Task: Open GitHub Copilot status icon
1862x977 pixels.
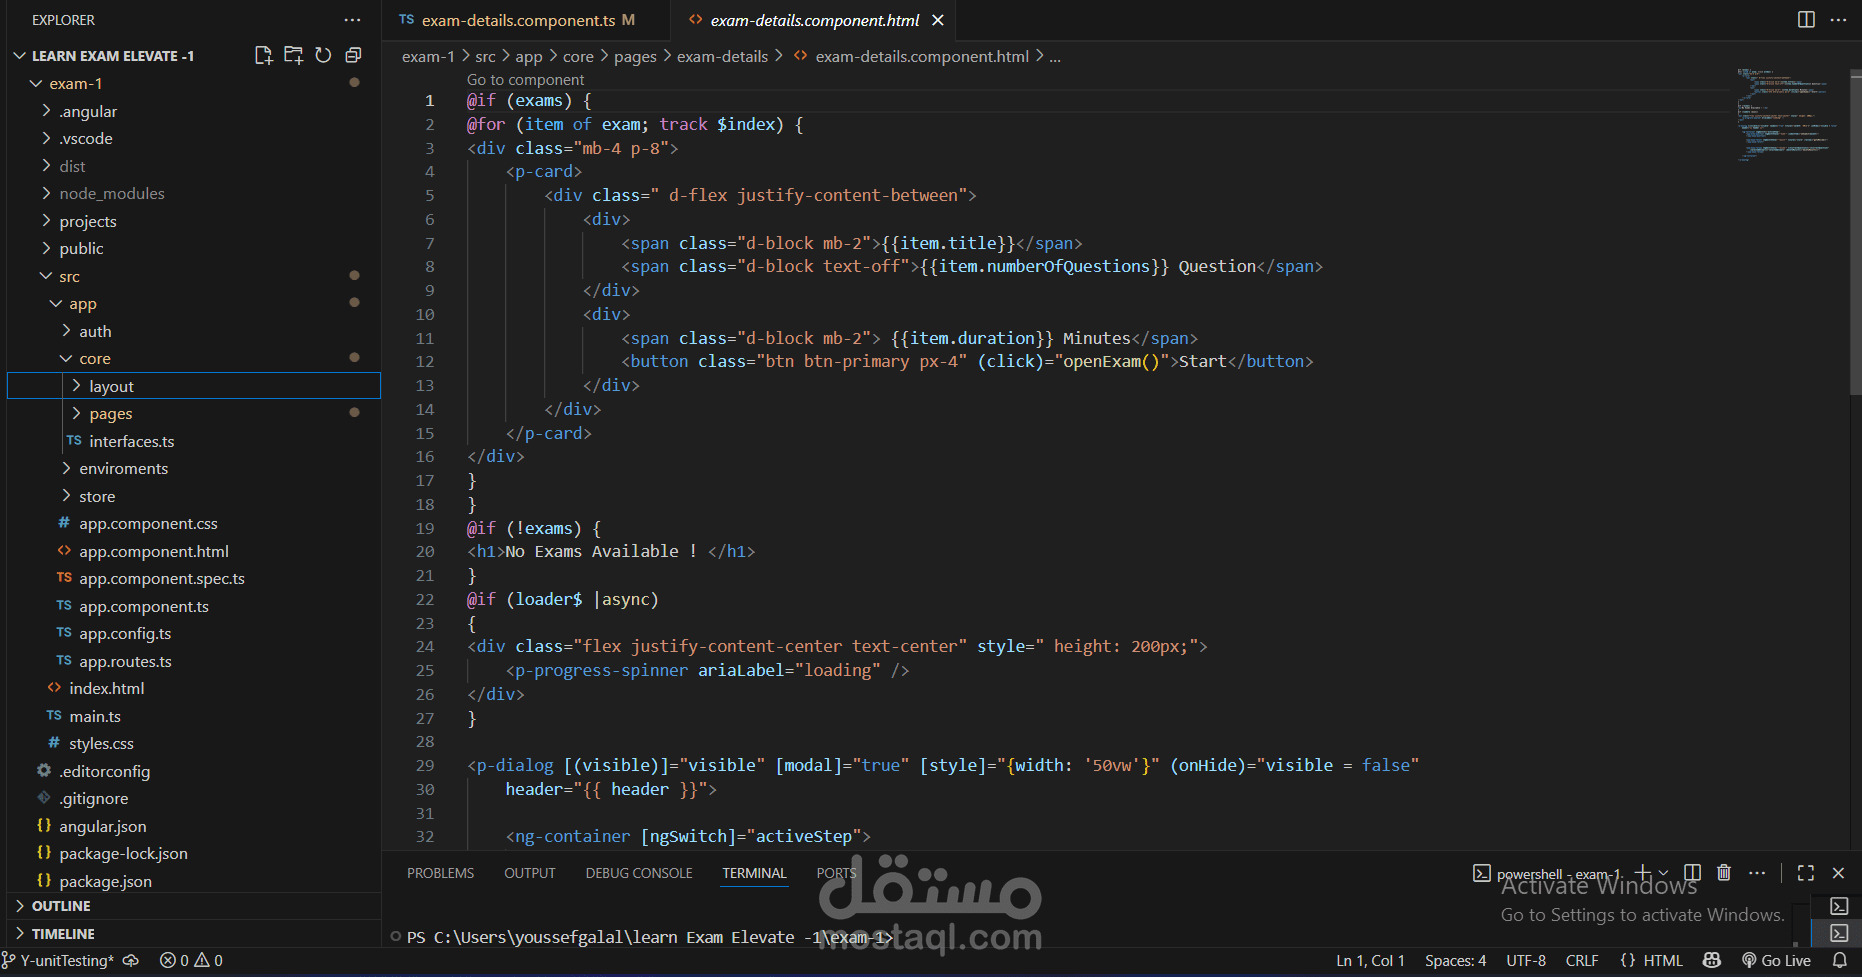Action: [x=1712, y=961]
